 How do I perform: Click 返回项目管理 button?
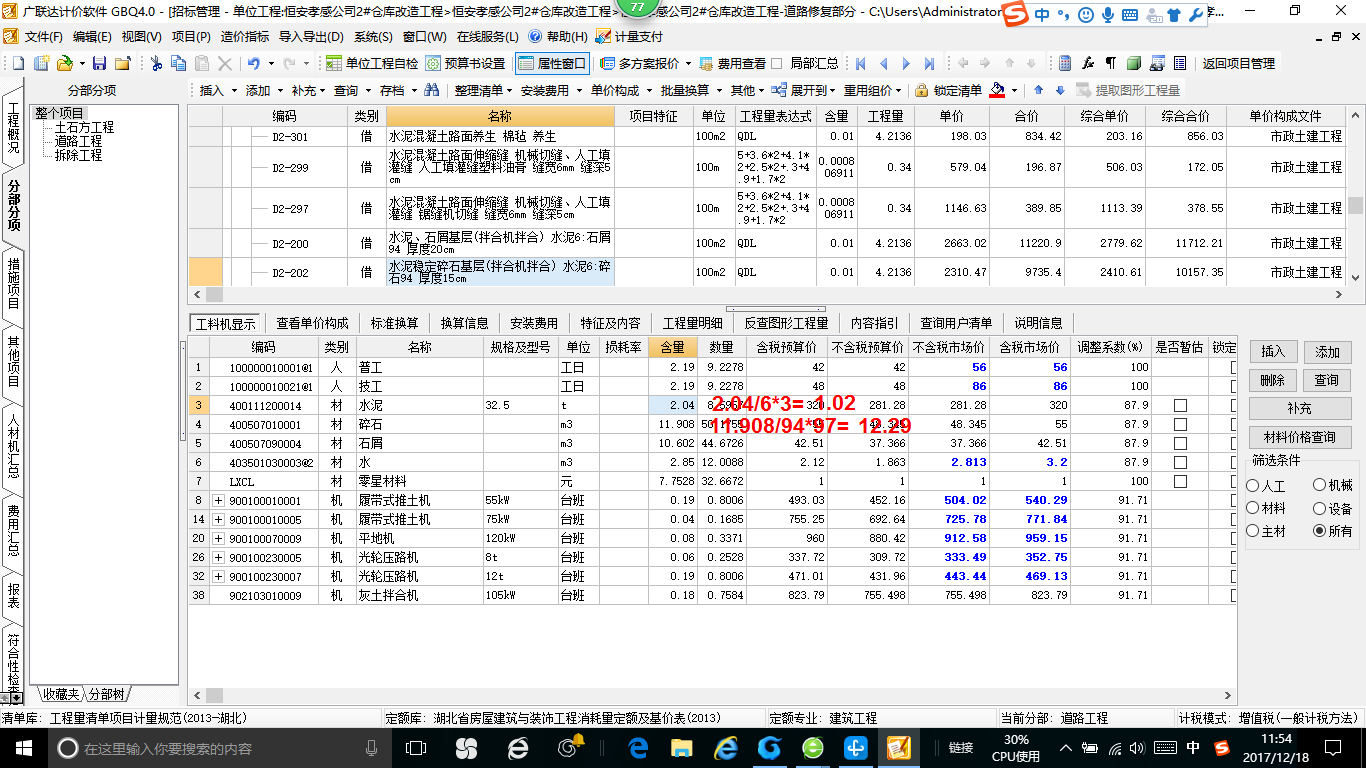[1238, 63]
